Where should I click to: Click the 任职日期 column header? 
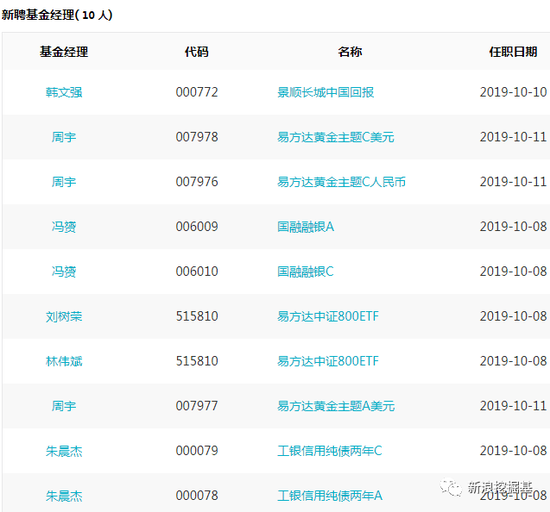coord(513,52)
